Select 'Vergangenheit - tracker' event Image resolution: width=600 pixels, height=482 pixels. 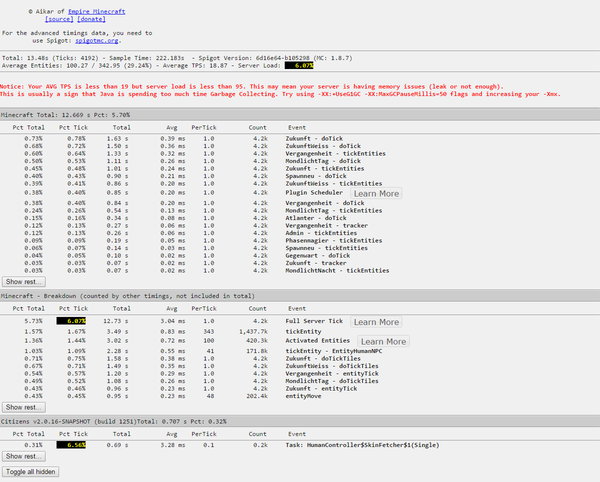[327, 226]
